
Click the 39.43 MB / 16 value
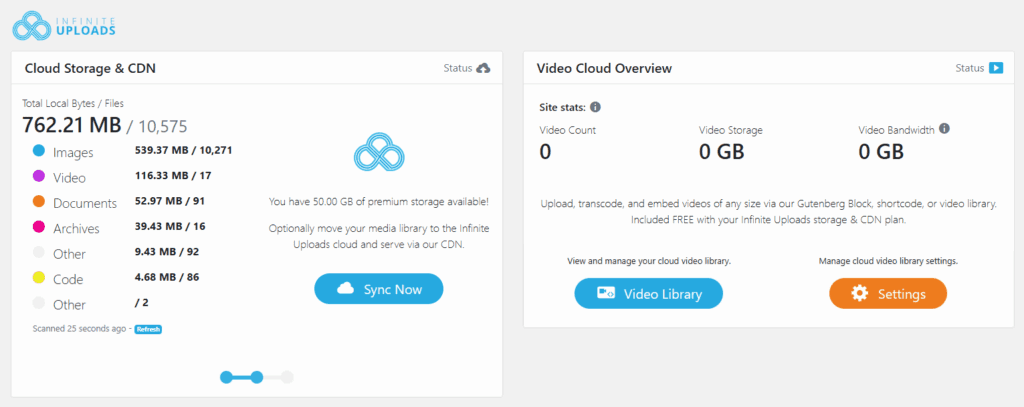pyautogui.click(x=170, y=226)
